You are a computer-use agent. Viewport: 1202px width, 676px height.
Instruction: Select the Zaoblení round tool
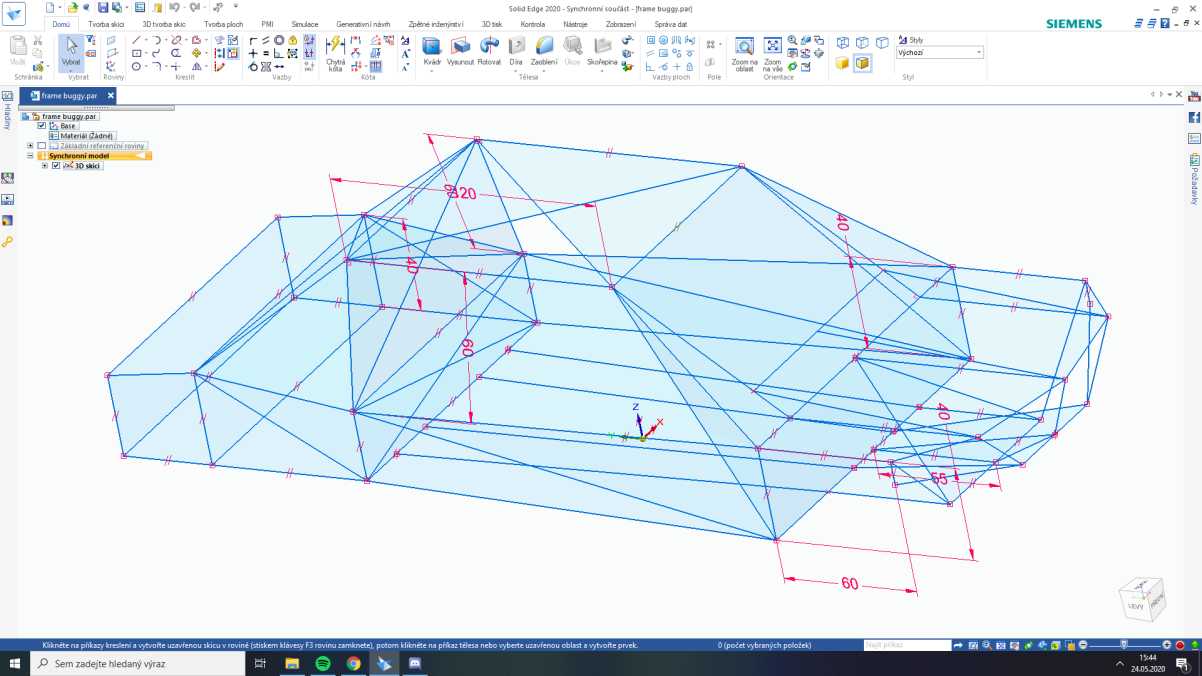coord(544,49)
